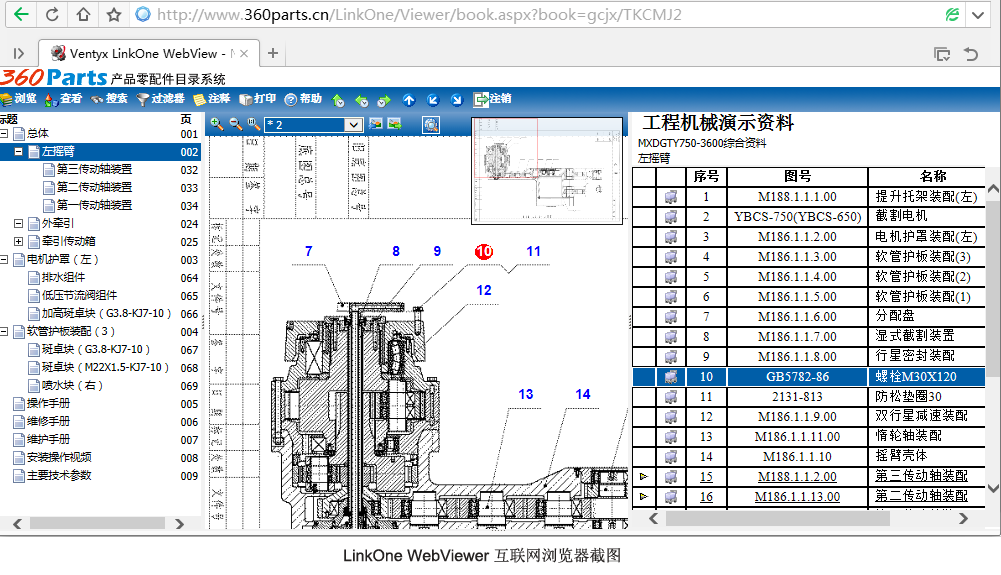Reload the page in the browser
This screenshot has width=1001, height=575.
point(52,14)
